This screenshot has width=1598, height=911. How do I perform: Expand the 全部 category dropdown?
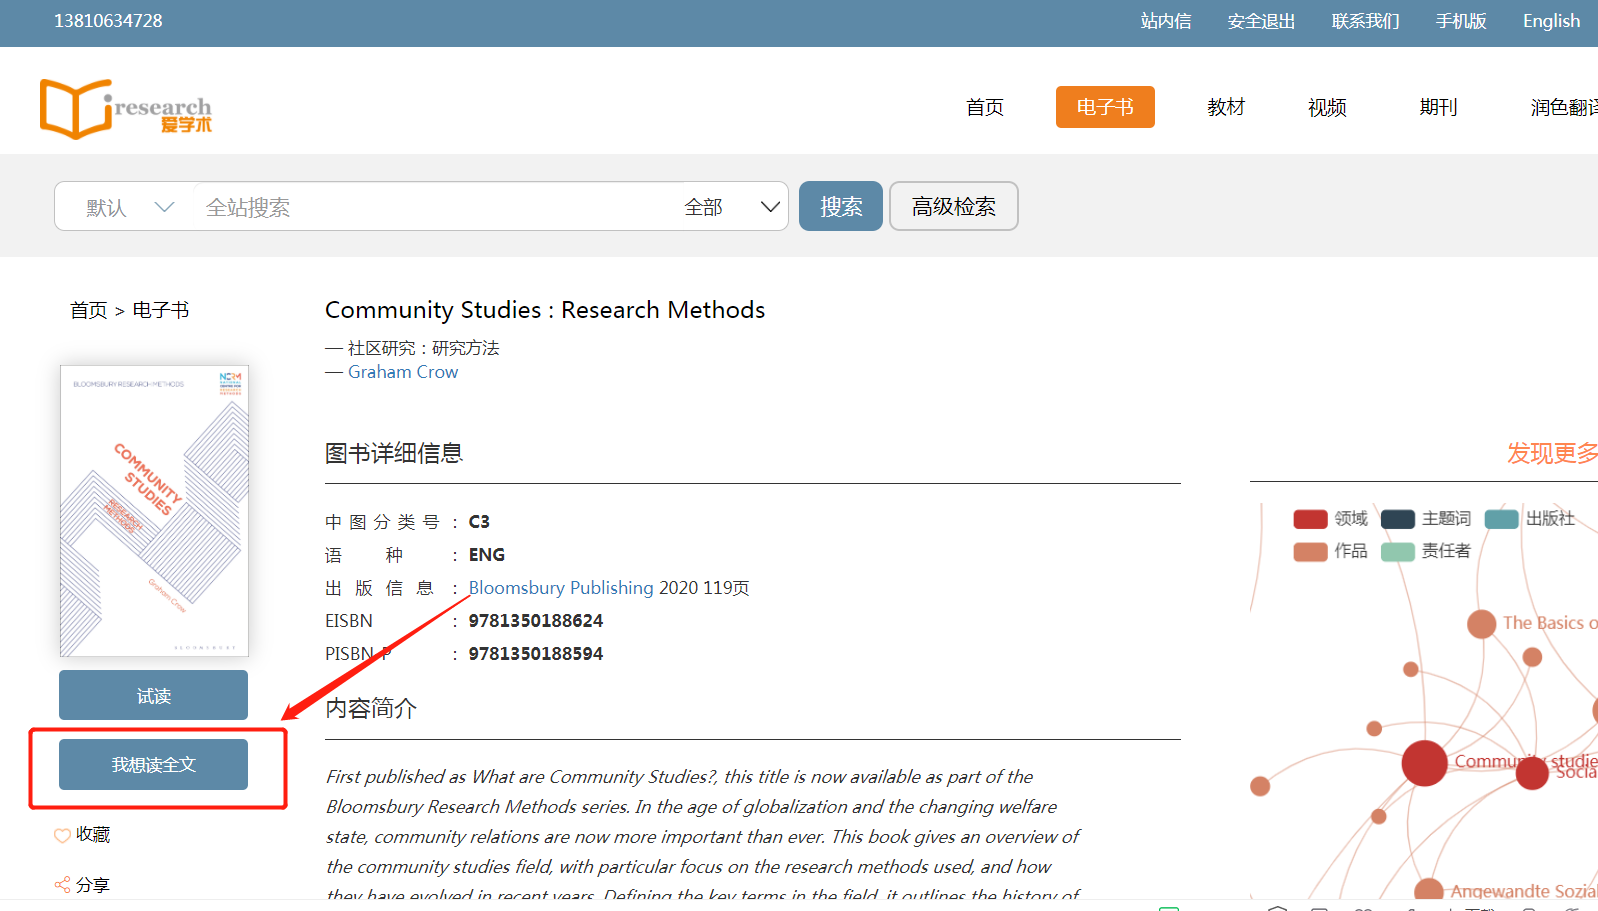click(x=731, y=207)
